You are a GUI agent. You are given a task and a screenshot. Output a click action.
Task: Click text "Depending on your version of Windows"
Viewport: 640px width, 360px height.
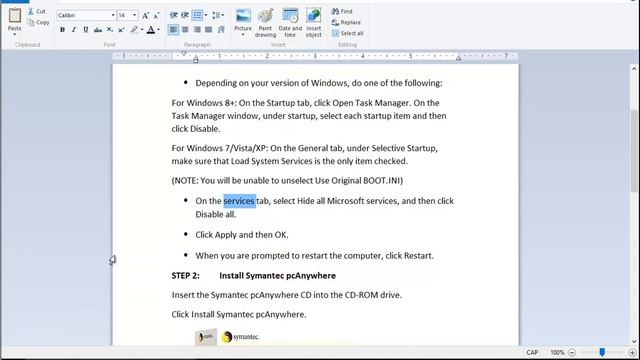pos(272,83)
